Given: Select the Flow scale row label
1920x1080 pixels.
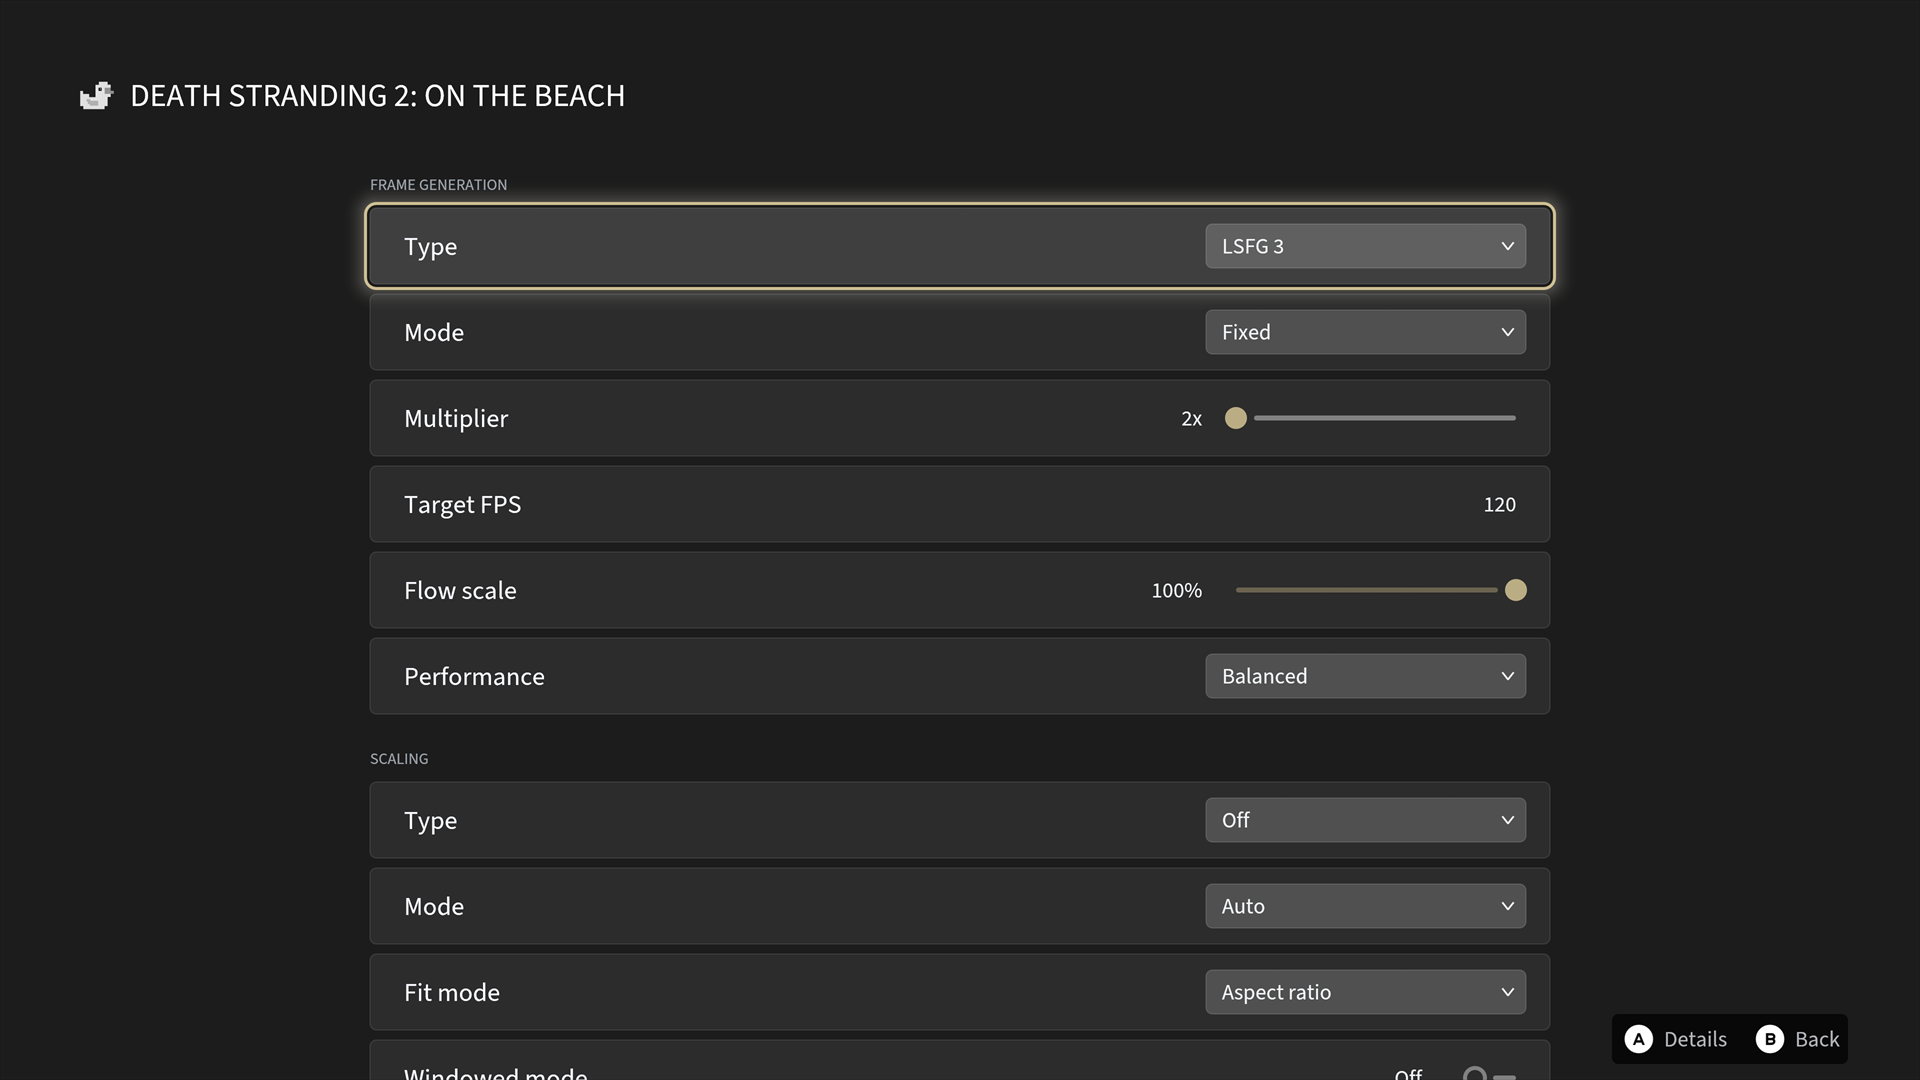Looking at the screenshot, I should 460,591.
